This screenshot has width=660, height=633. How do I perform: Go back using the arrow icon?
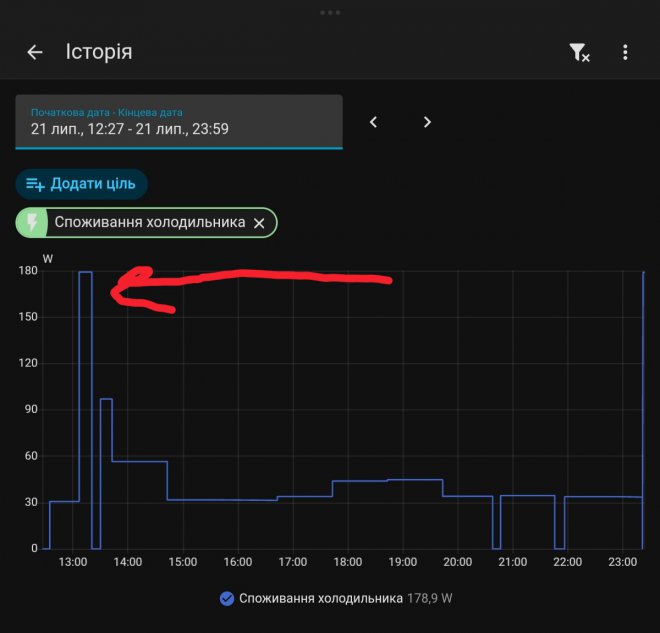(35, 52)
